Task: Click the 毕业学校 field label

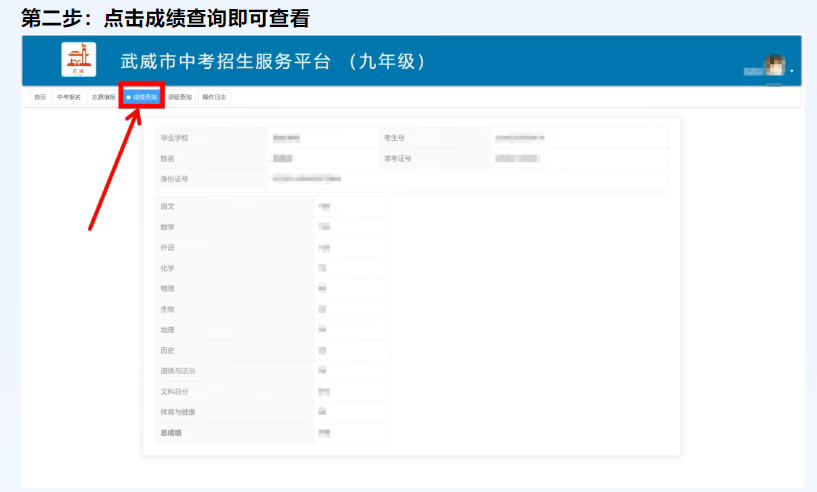Action: [x=175, y=137]
